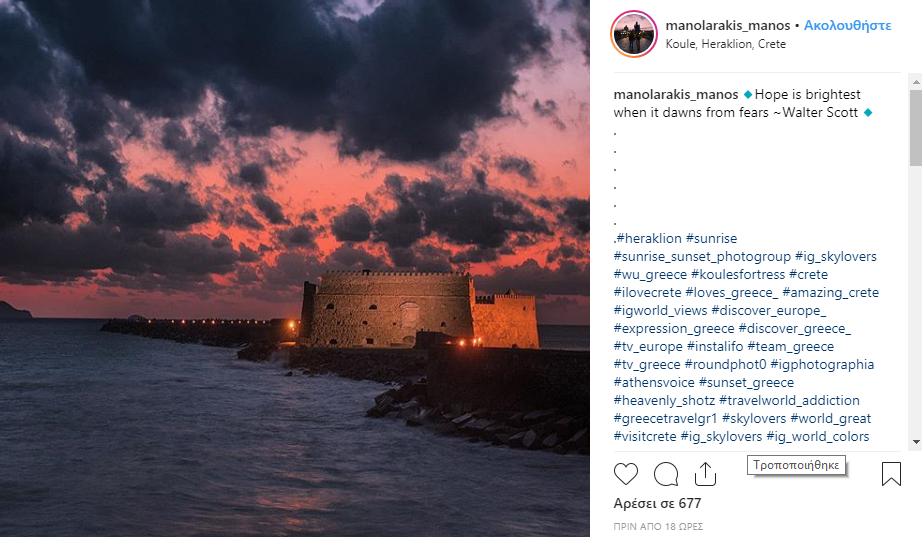Like the post with heart icon
Image resolution: width=922 pixels, height=537 pixels.
pos(626,474)
